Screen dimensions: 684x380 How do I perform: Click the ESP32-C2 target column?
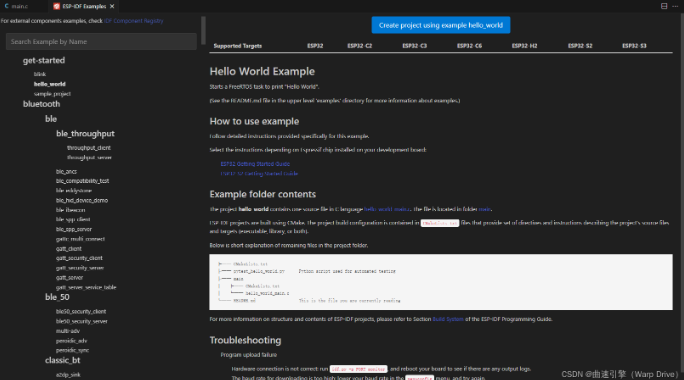[359, 46]
